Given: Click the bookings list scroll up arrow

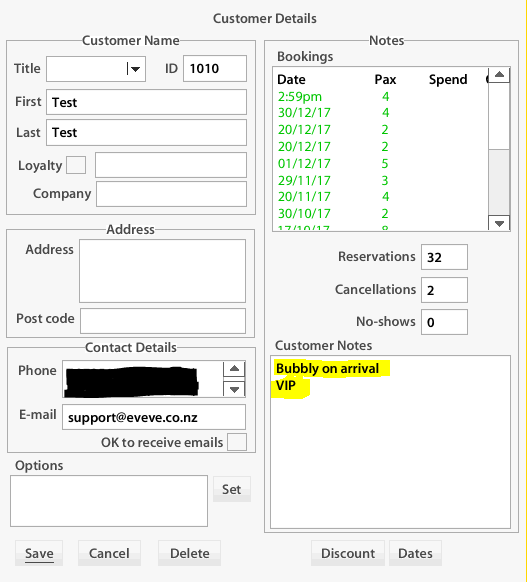Looking at the screenshot, I should click(499, 75).
